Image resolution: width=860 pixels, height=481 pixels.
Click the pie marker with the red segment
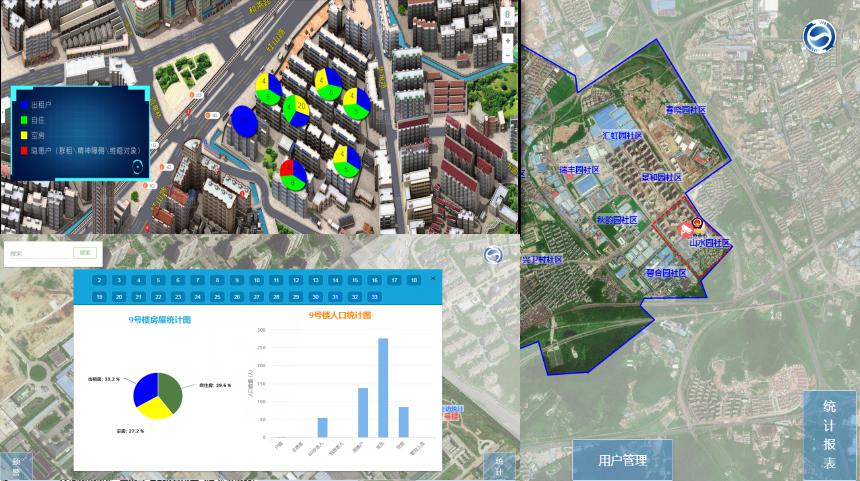[x=292, y=174]
